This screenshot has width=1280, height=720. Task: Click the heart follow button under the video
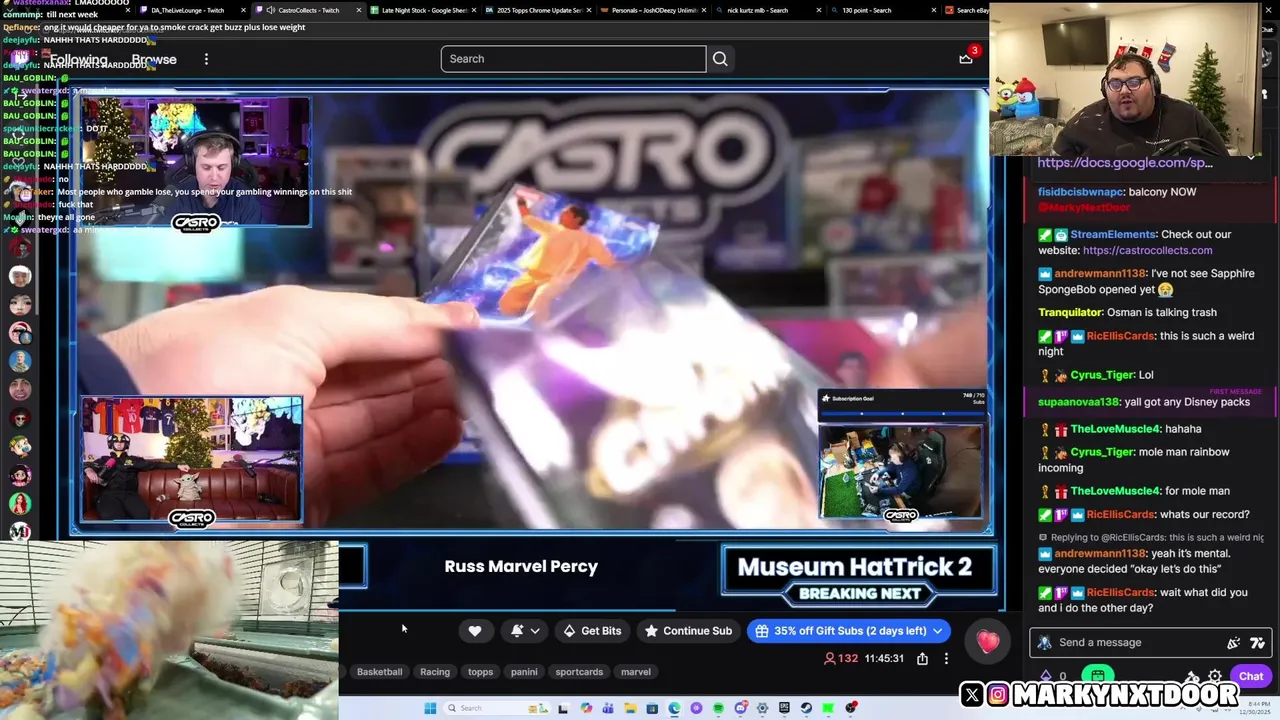click(475, 631)
